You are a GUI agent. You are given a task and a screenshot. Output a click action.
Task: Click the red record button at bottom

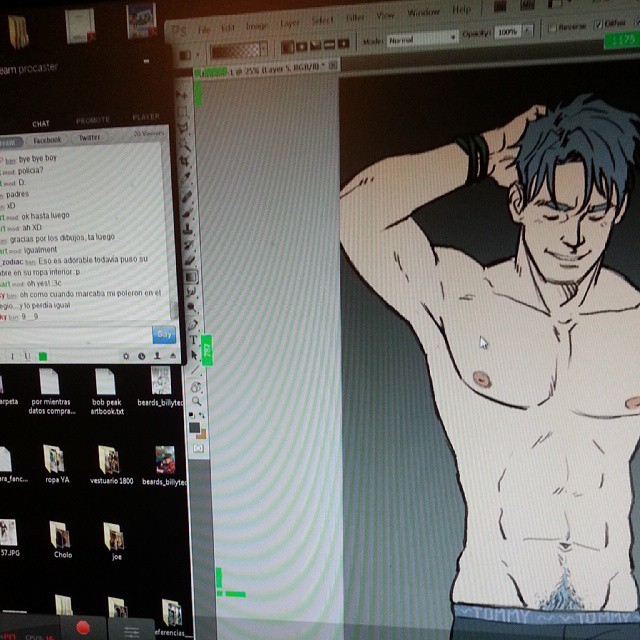pos(83,627)
